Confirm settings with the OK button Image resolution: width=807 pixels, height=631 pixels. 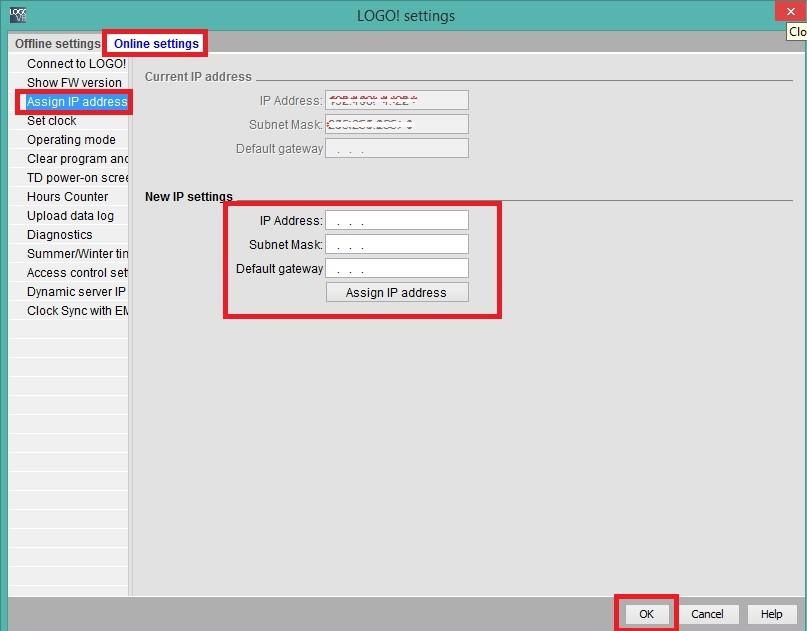pos(646,614)
